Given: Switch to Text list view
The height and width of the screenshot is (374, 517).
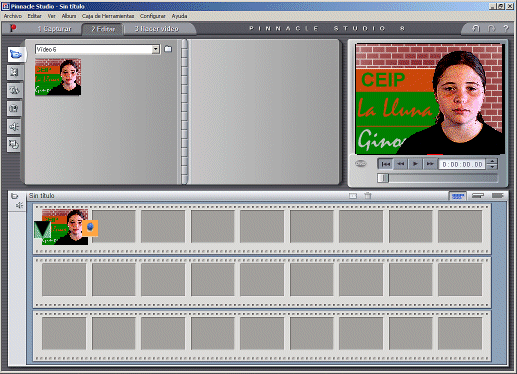Looking at the screenshot, I should (498, 196).
